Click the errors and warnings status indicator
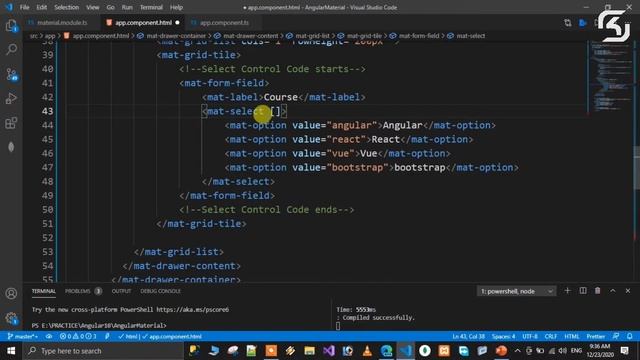Image resolution: width=640 pixels, height=360 pixels. 78,336
